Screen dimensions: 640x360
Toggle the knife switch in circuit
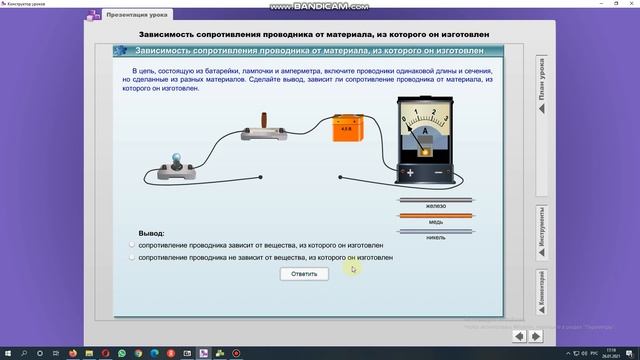coord(264,128)
